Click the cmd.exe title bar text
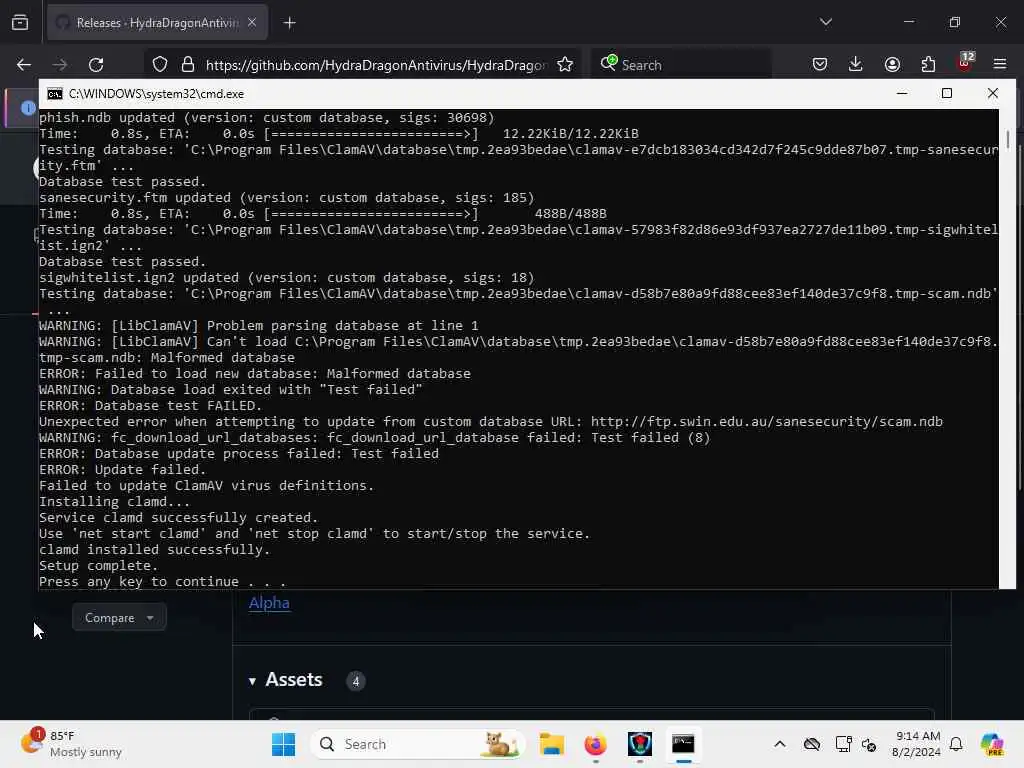The width and height of the screenshot is (1024, 768). (x=156, y=94)
